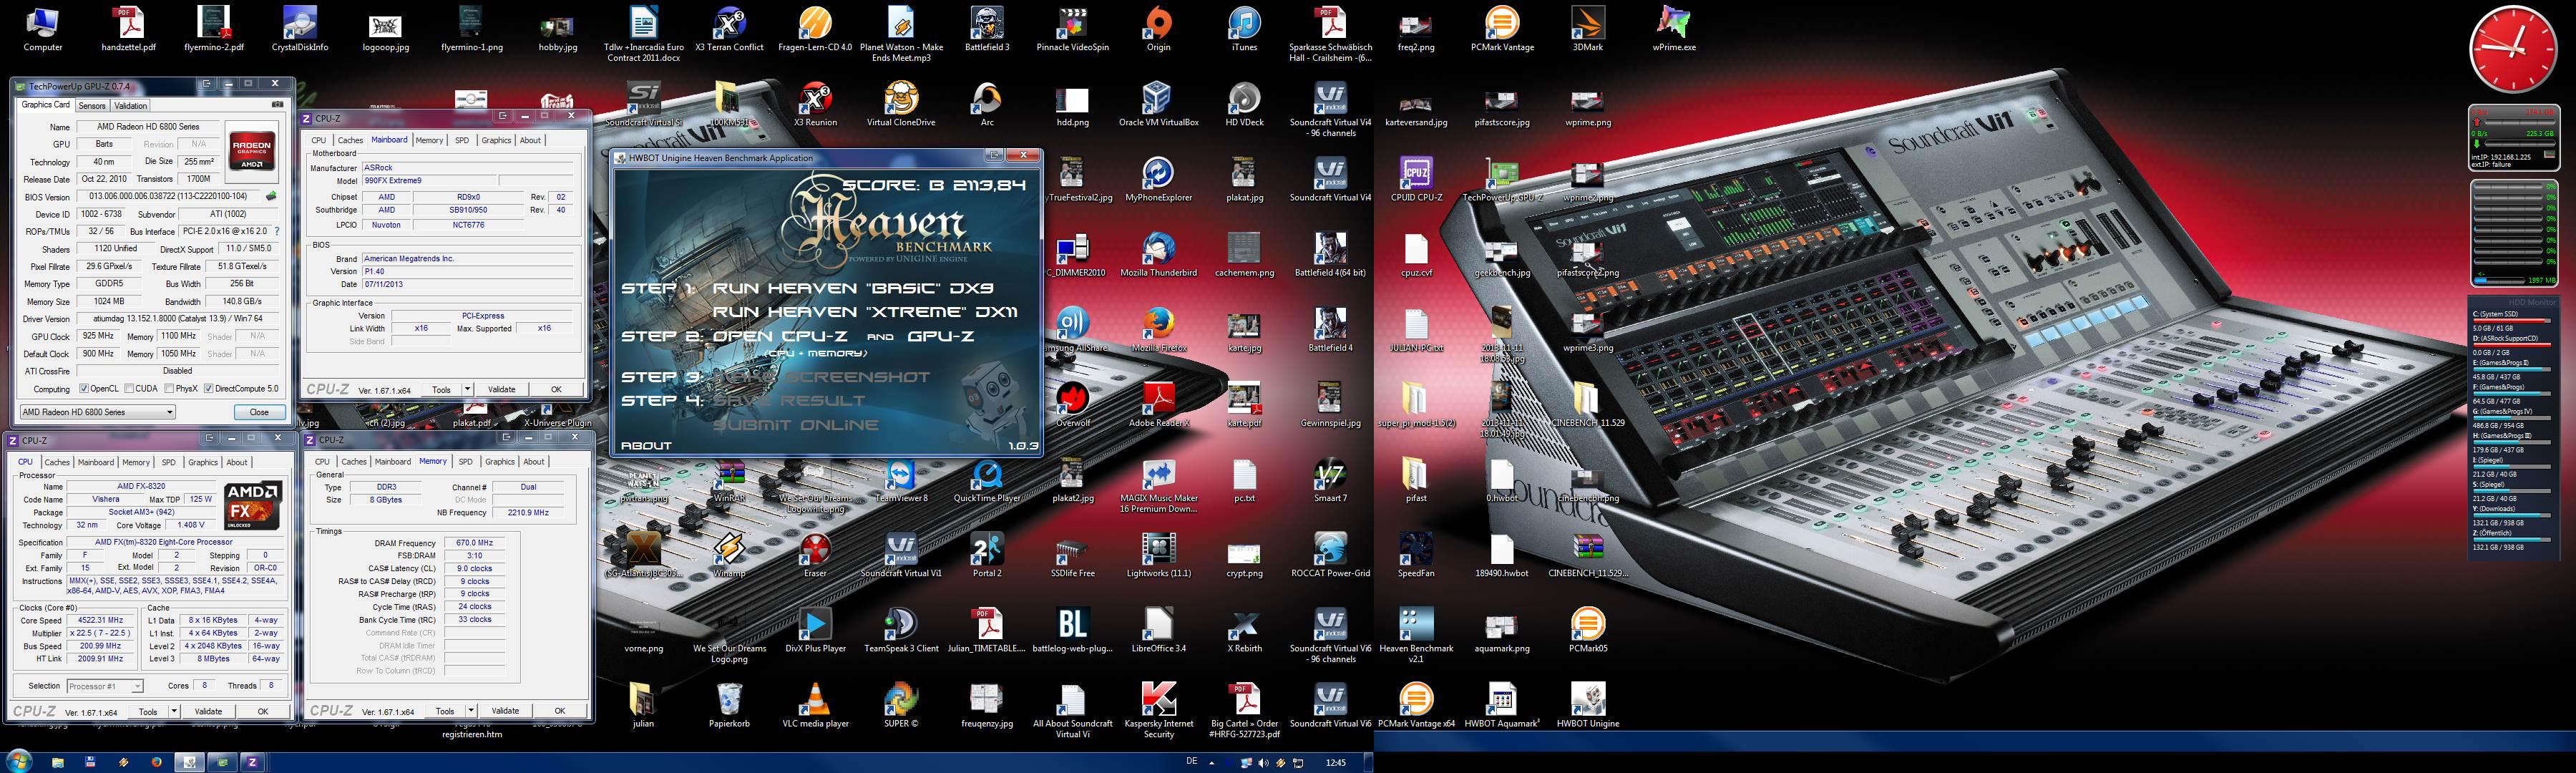This screenshot has width=2576, height=773.
Task: Switch to the Sensors tab in GPU-Z
Action: coord(92,105)
